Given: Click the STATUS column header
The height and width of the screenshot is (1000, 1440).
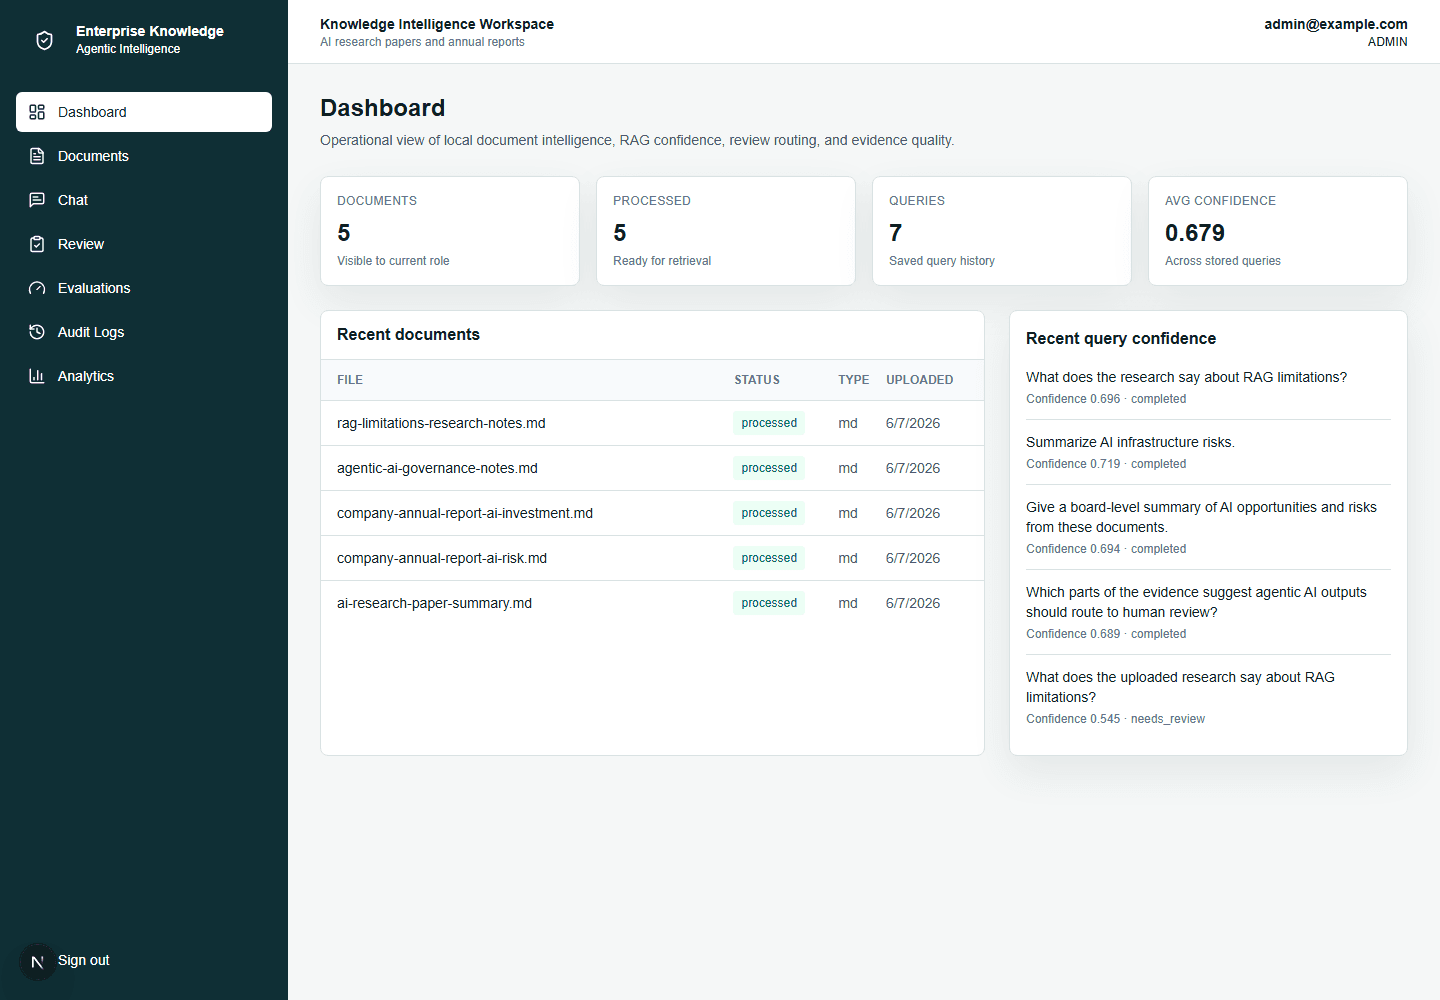Looking at the screenshot, I should click(757, 380).
